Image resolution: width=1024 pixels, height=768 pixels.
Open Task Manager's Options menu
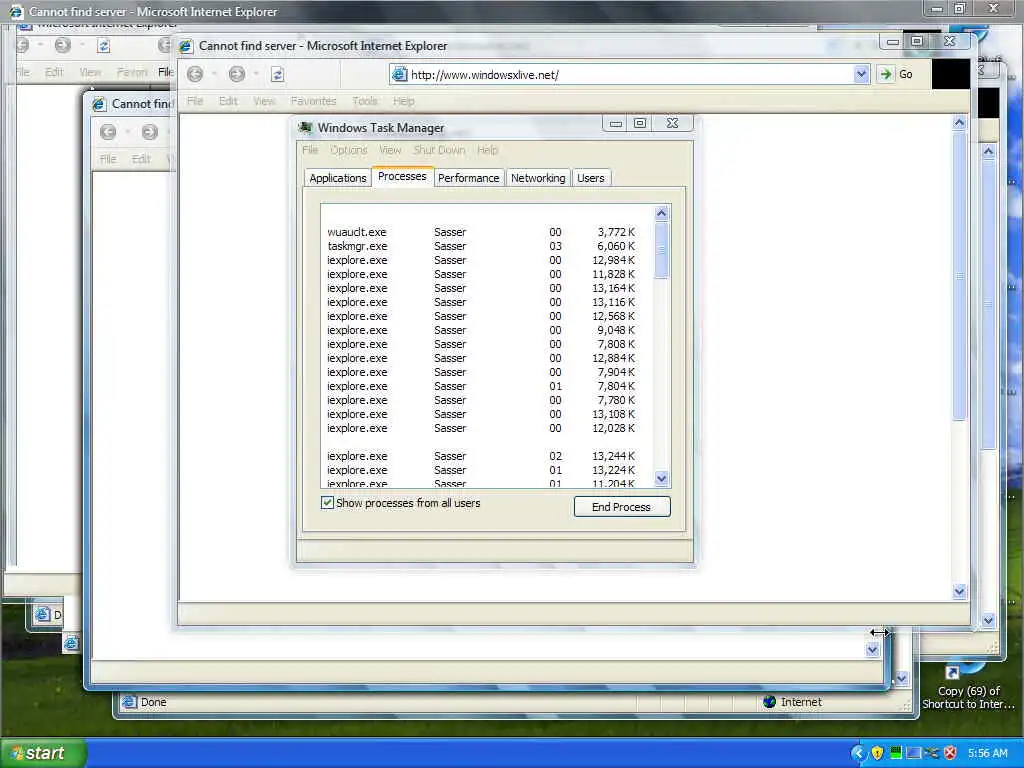coord(349,150)
